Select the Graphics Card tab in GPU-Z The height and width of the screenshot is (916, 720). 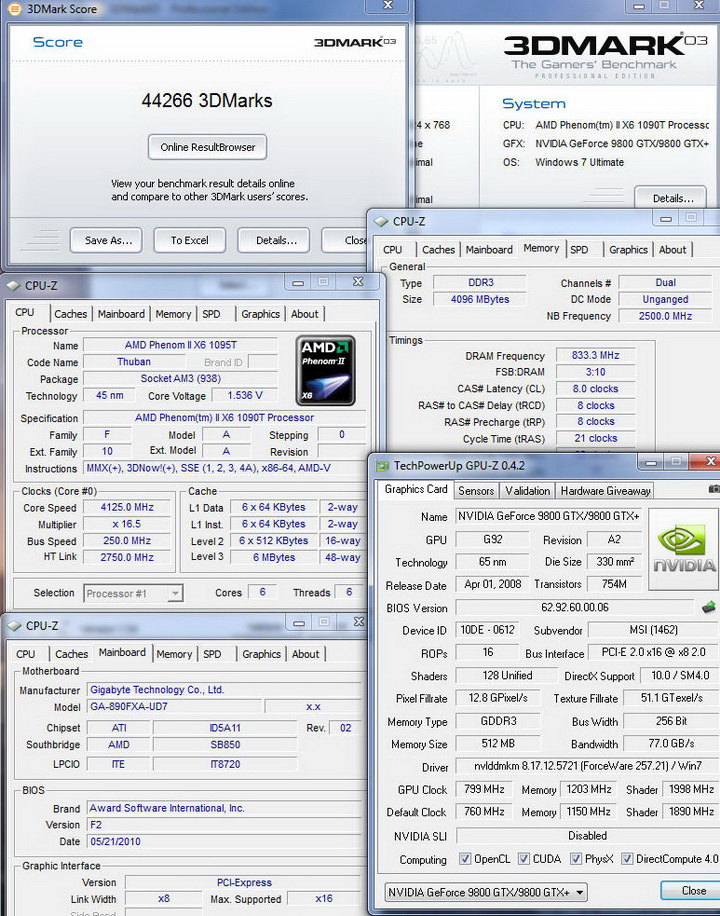[416, 490]
